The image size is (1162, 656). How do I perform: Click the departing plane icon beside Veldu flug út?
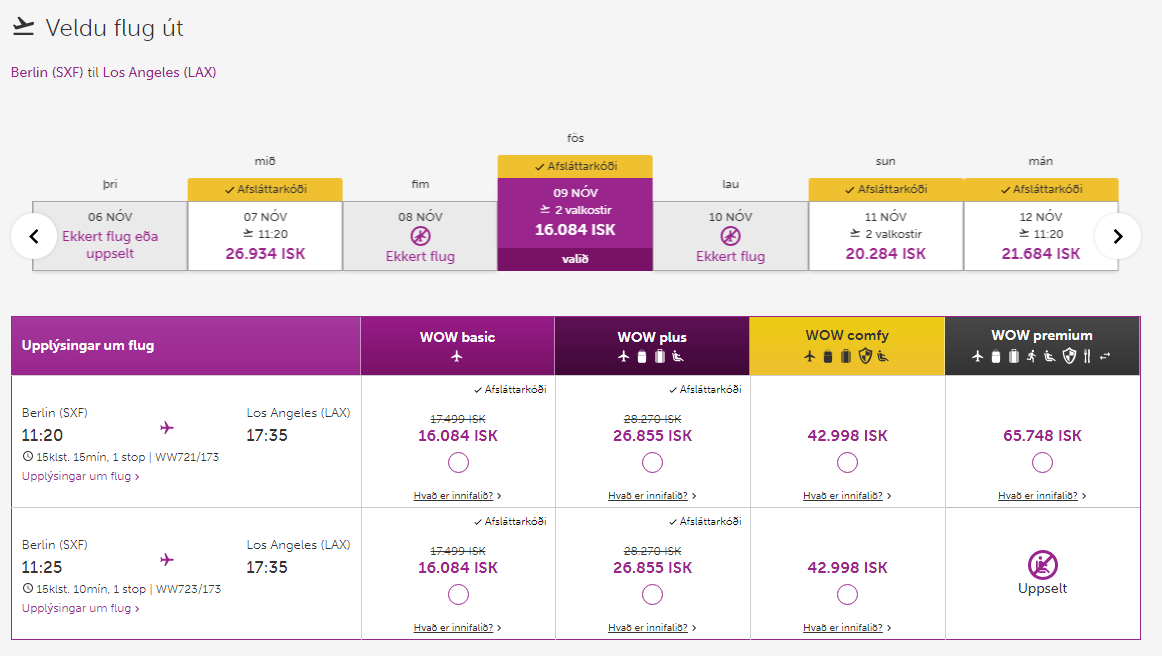[24, 28]
